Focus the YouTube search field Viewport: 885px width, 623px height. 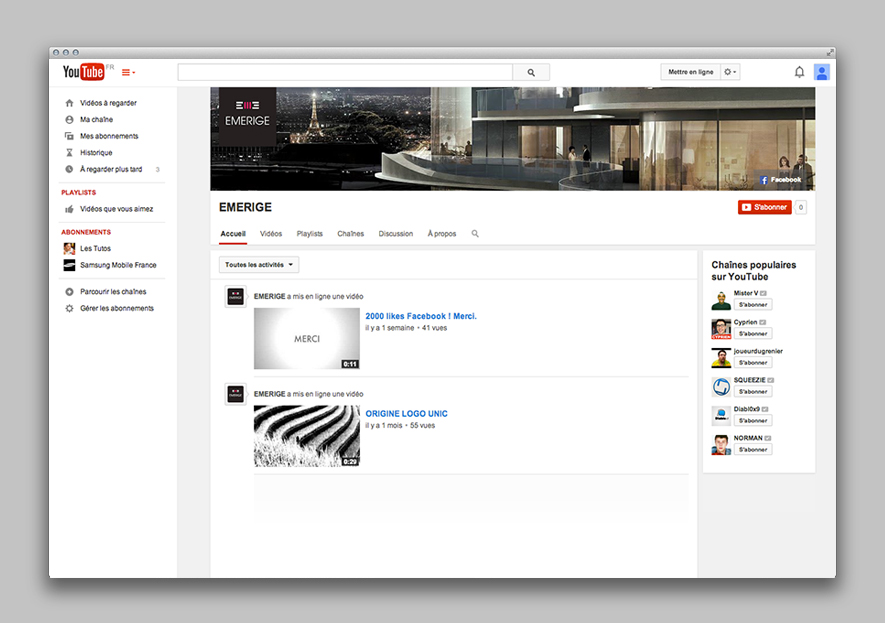pyautogui.click(x=345, y=72)
